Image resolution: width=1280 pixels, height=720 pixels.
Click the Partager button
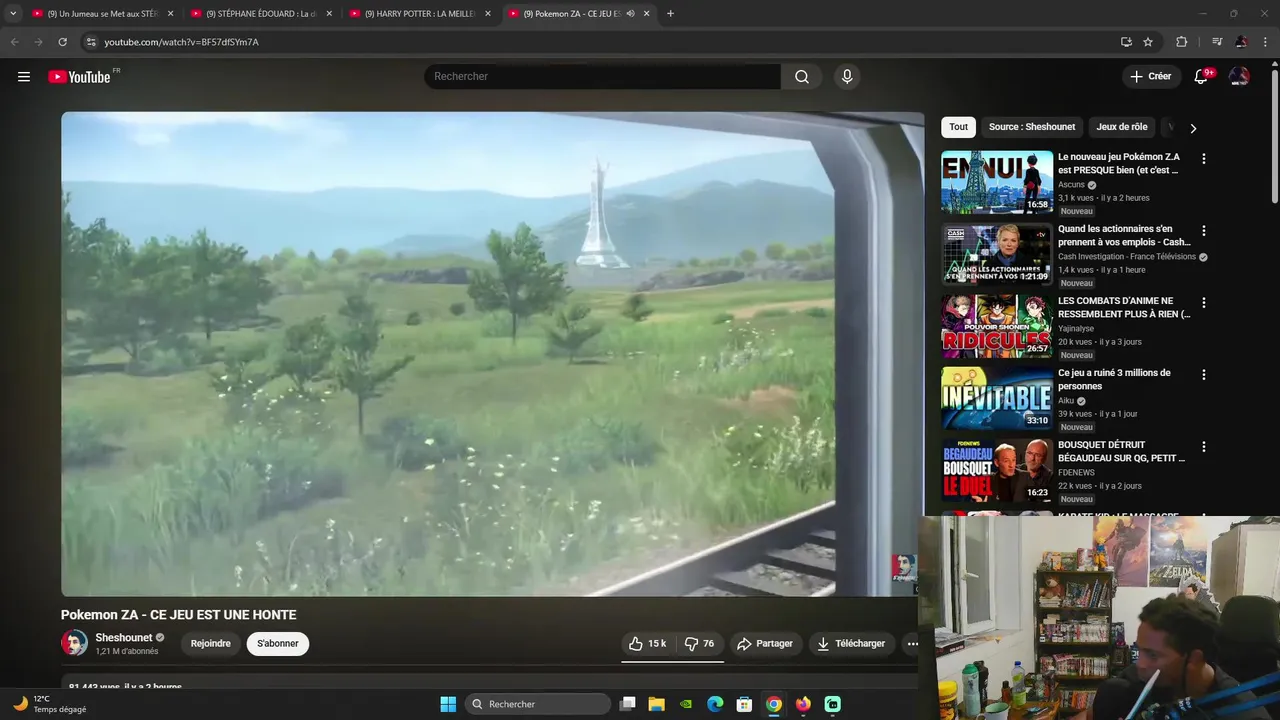tap(765, 644)
